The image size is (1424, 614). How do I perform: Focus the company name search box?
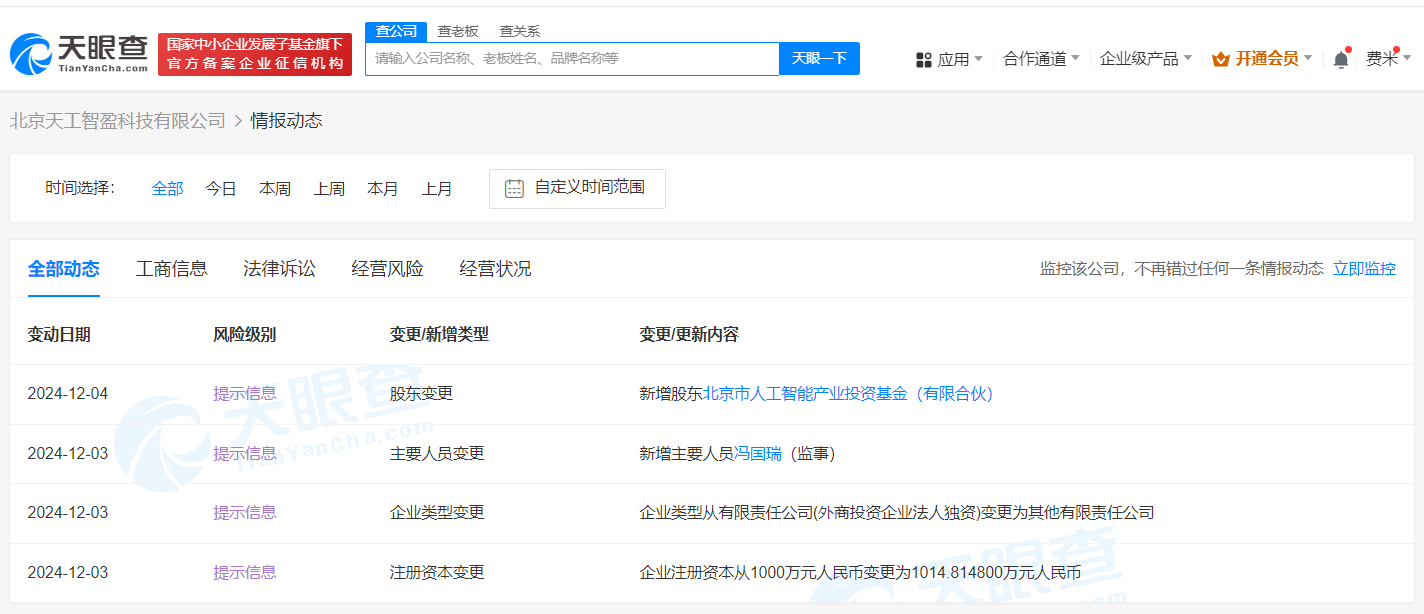[572, 58]
